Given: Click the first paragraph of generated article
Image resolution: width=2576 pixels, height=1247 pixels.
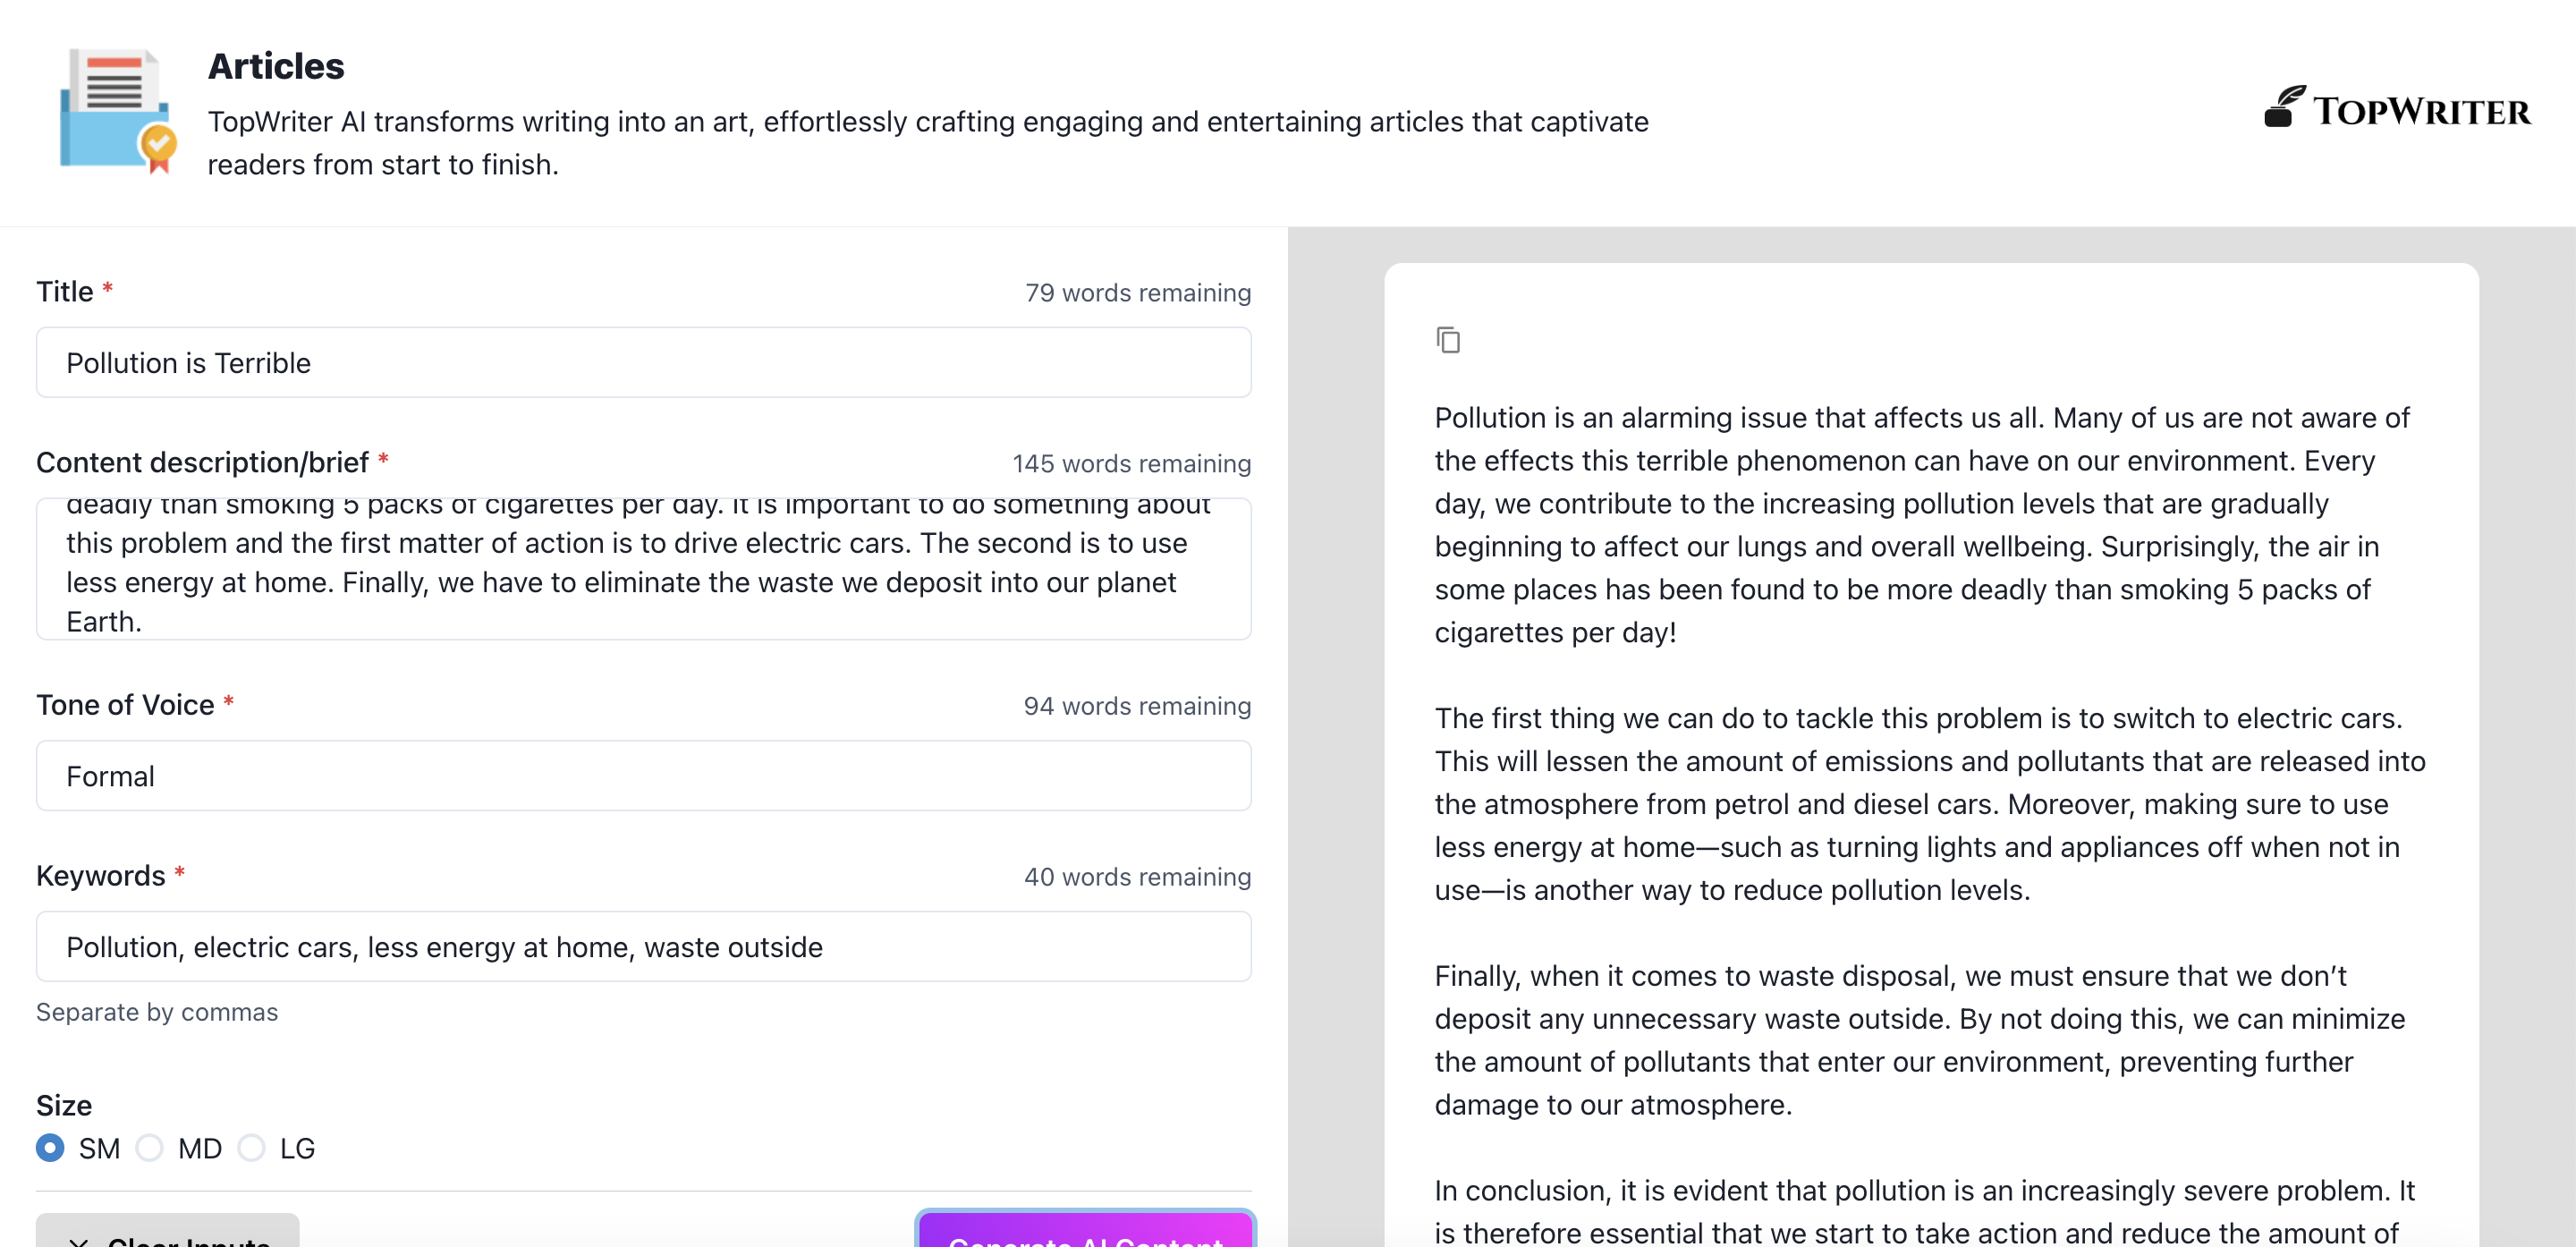Looking at the screenshot, I should coord(1924,525).
